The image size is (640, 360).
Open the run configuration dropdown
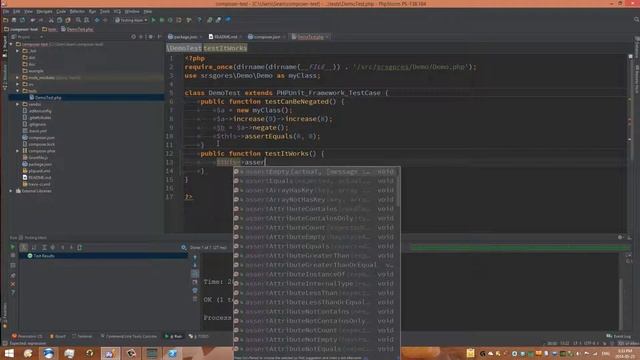131,20
